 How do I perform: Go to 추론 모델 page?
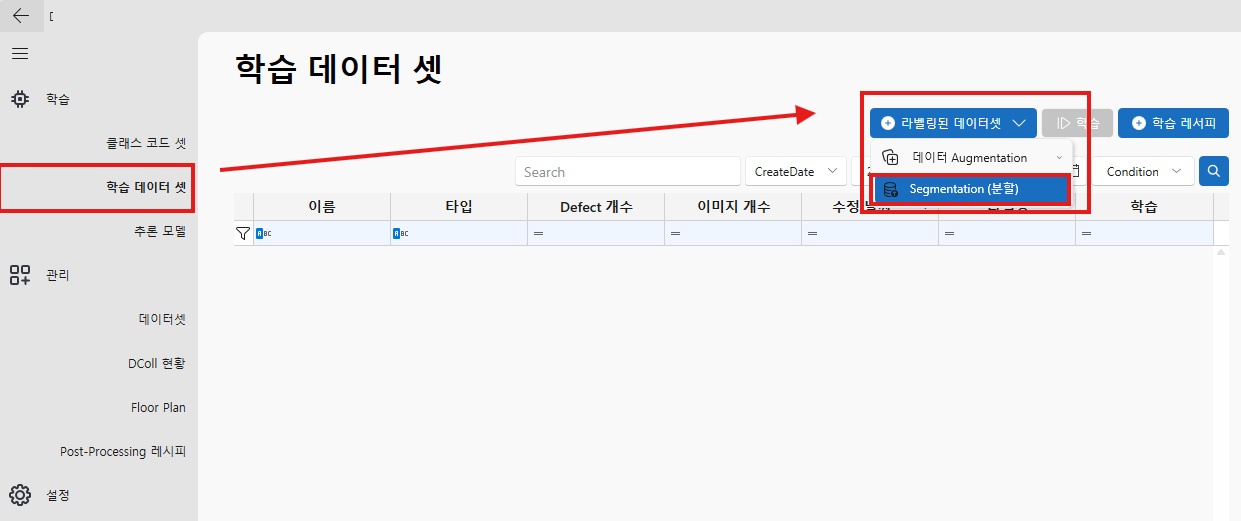tap(160, 231)
